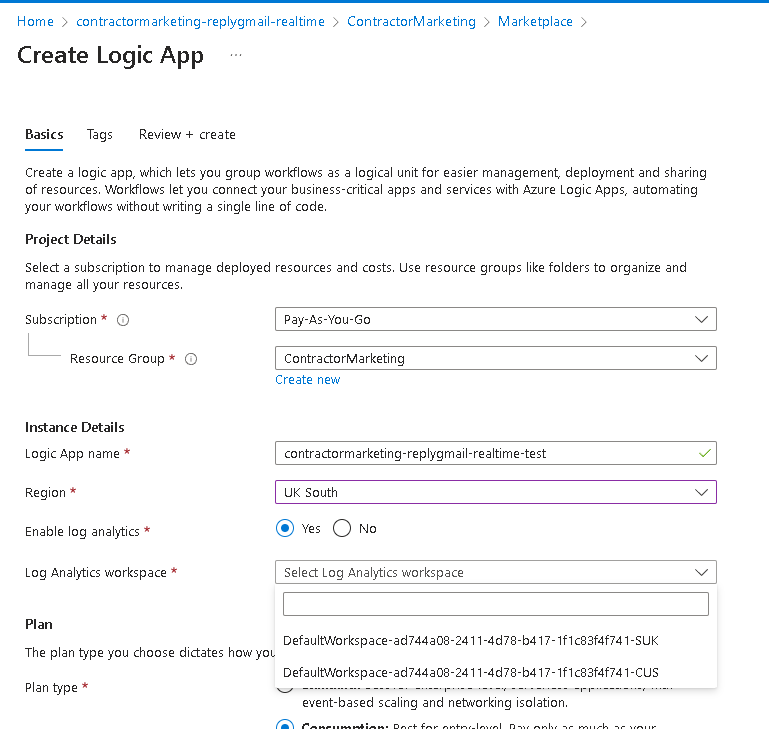The height and width of the screenshot is (729, 769).
Task: Choose the DefaultWorkspace ending in CUS
Action: click(x=495, y=673)
